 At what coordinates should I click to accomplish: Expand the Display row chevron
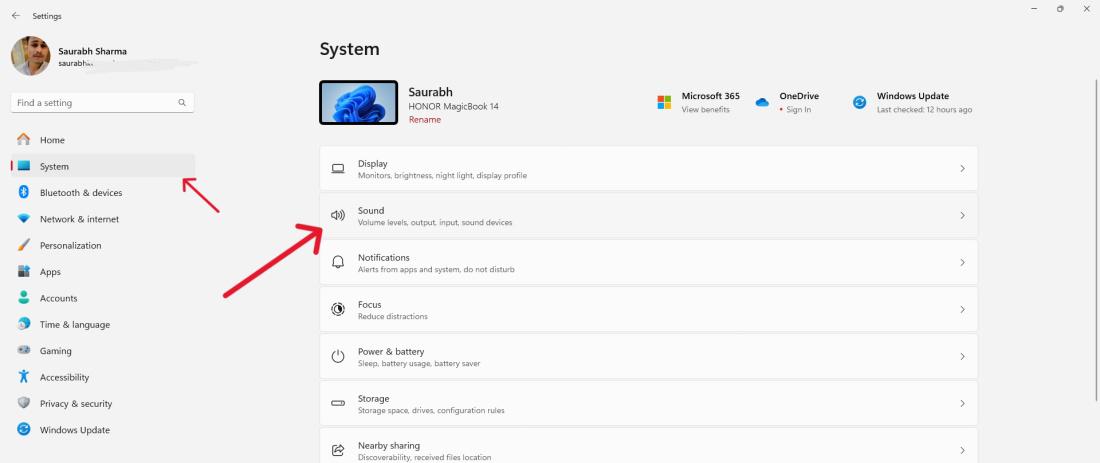[962, 168]
